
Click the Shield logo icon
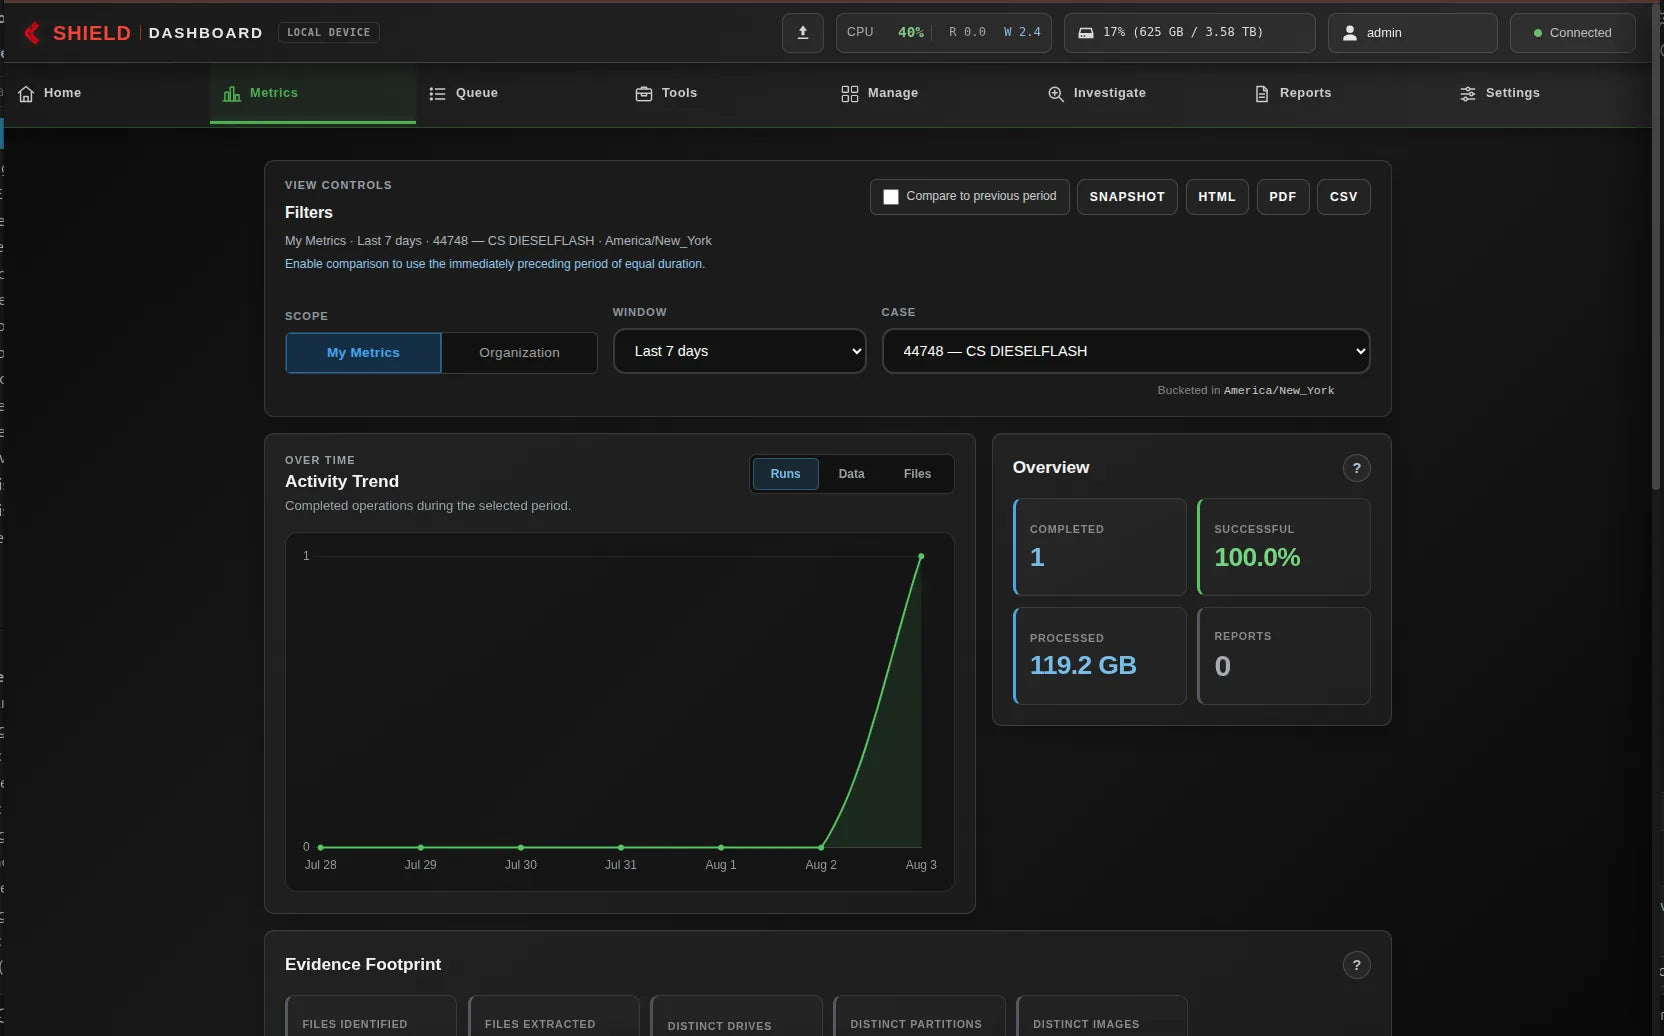coord(32,33)
